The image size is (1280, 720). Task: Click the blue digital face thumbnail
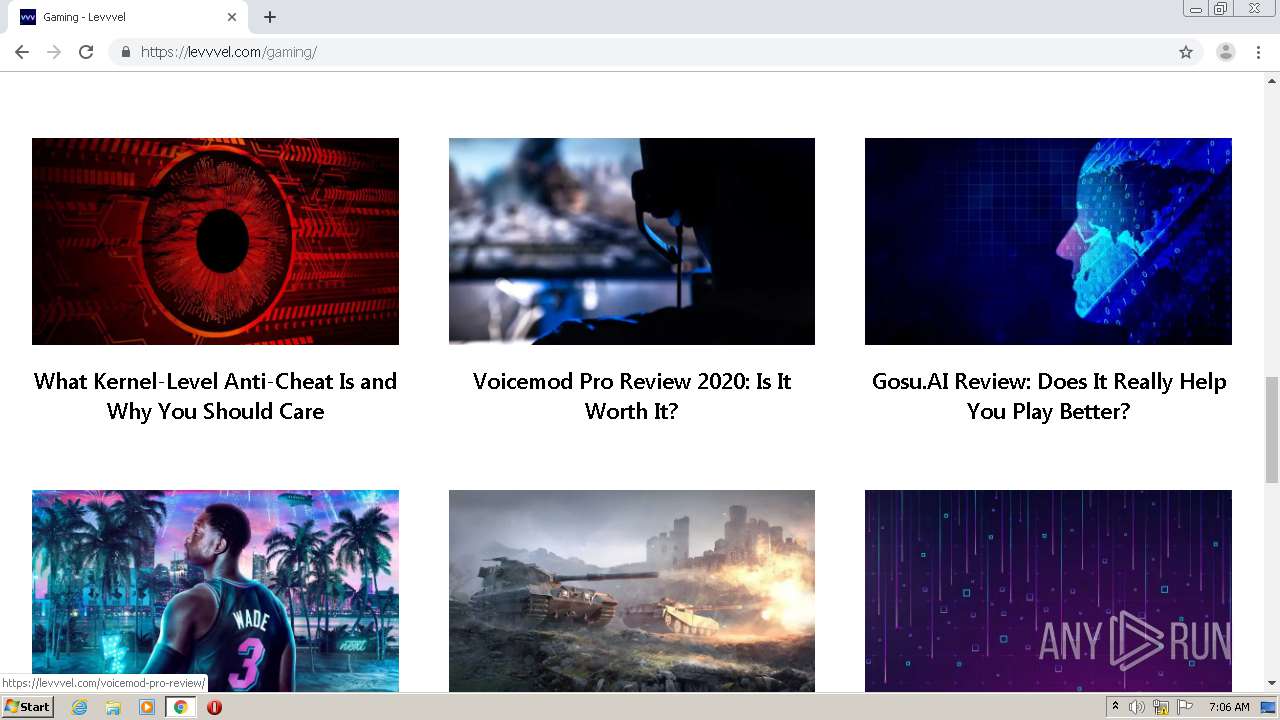pyautogui.click(x=1048, y=241)
